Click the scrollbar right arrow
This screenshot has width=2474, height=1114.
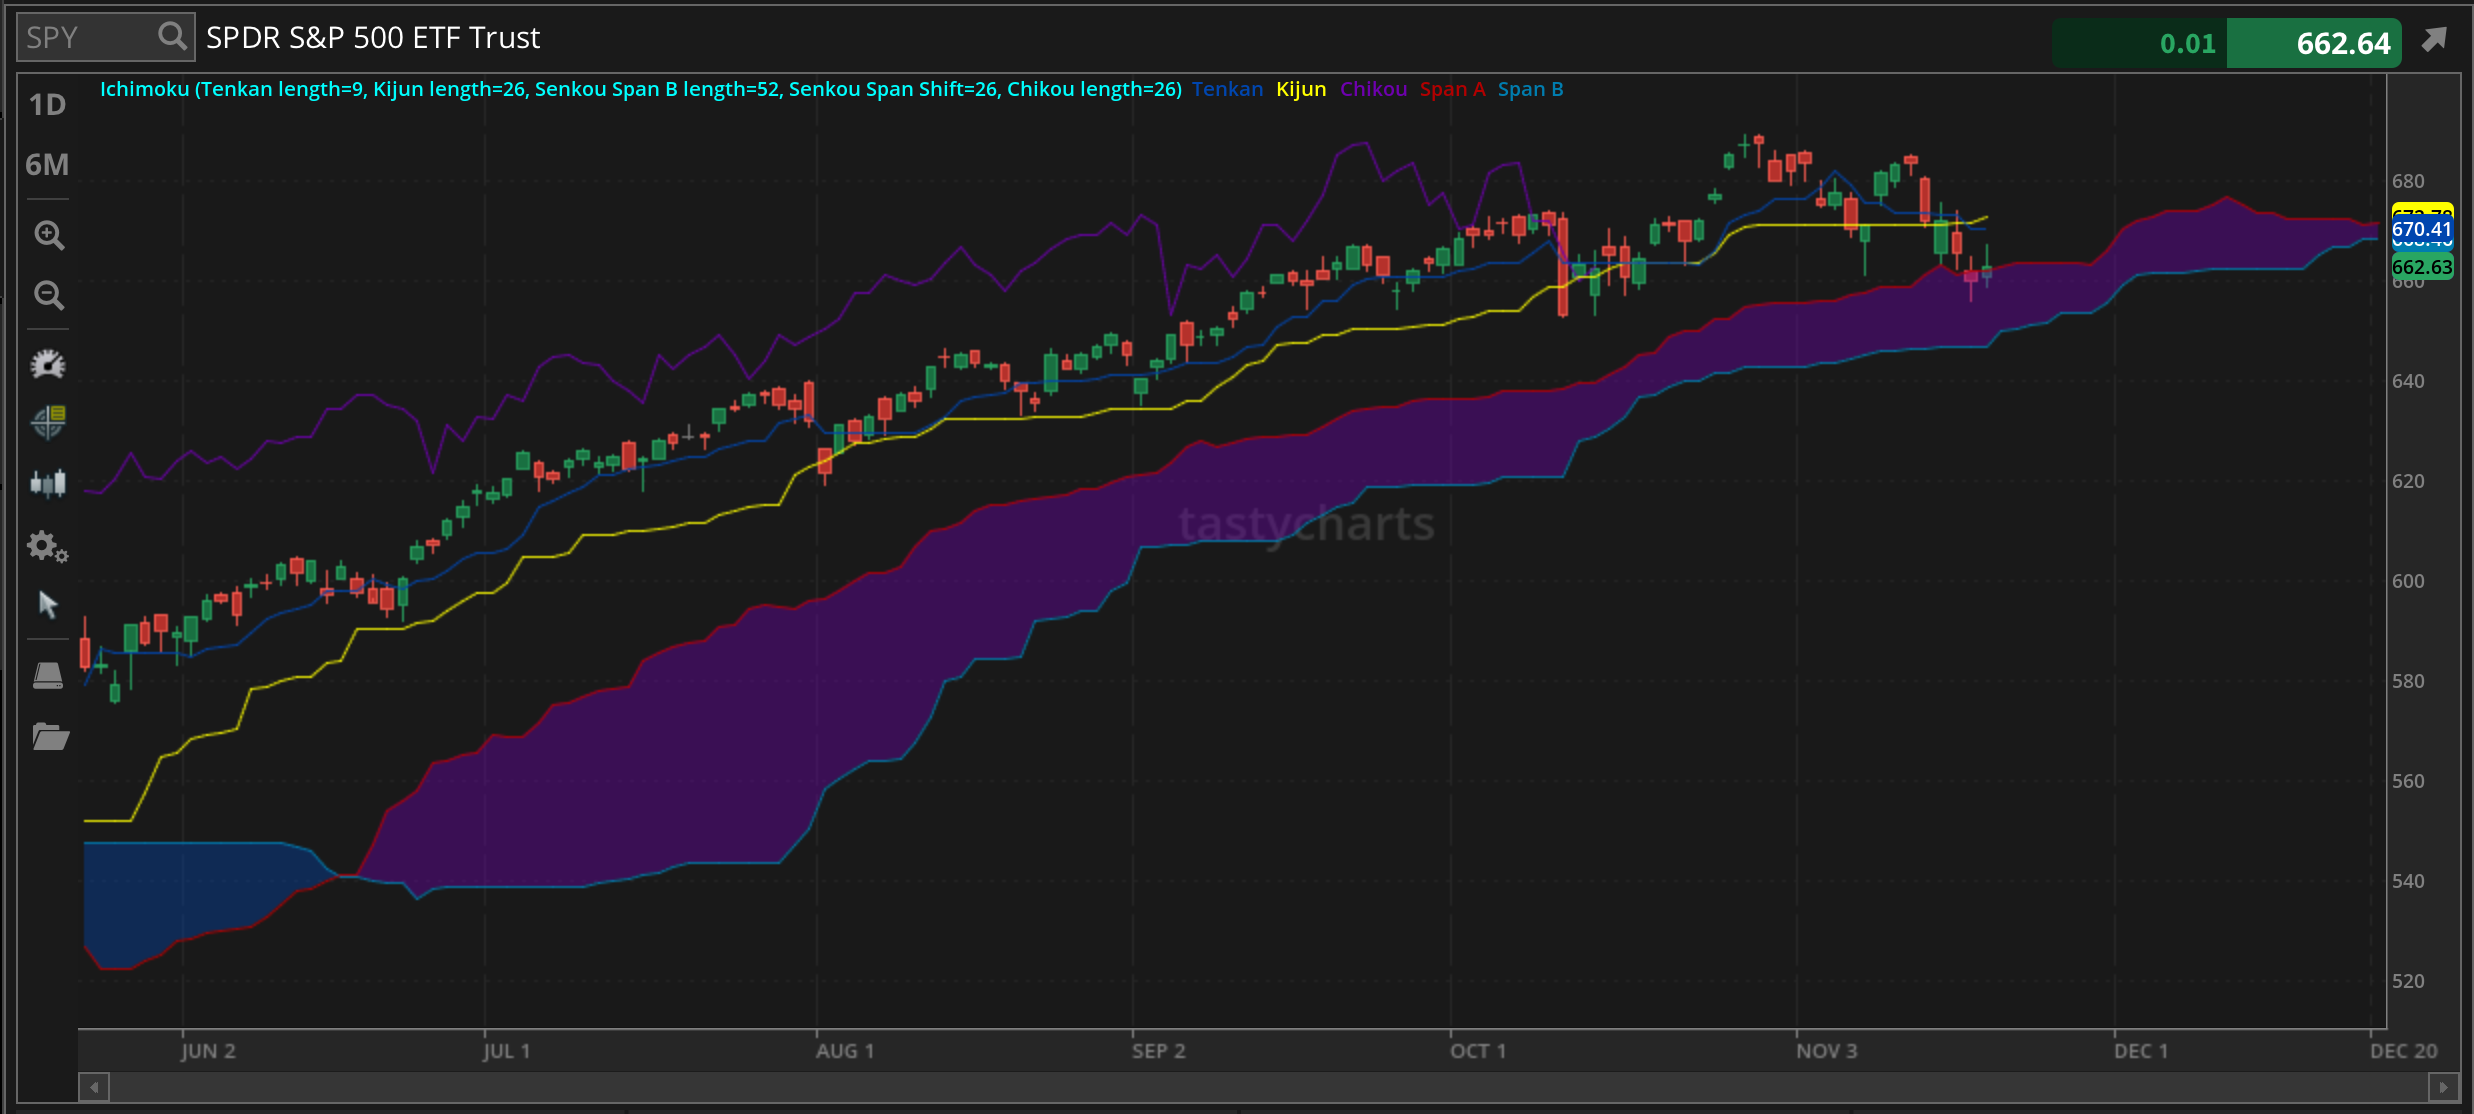pyautogui.click(x=2443, y=1087)
